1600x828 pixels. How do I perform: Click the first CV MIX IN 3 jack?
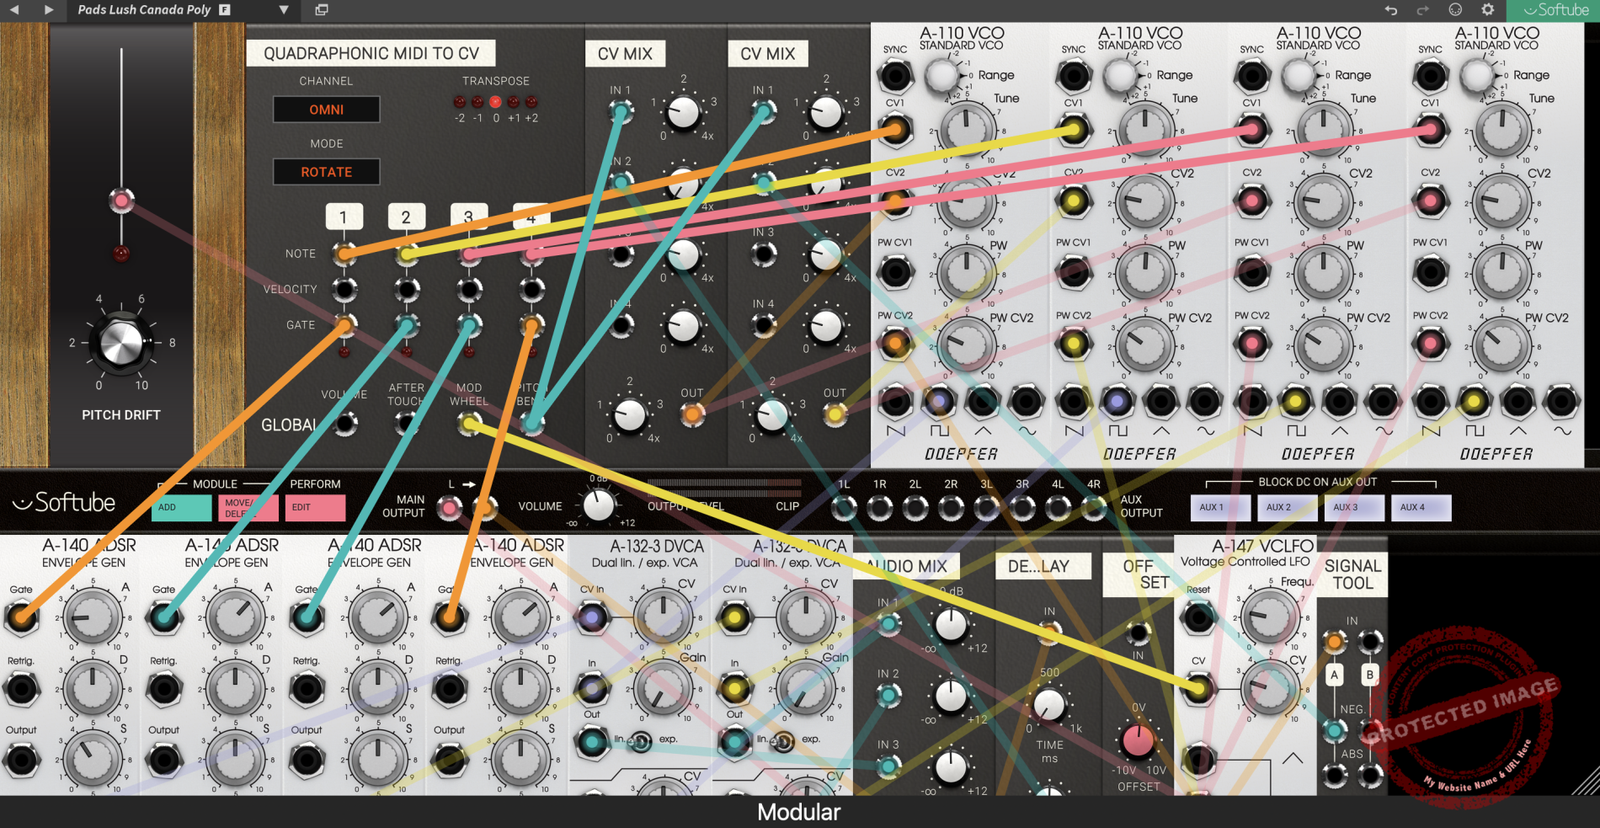coord(621,254)
